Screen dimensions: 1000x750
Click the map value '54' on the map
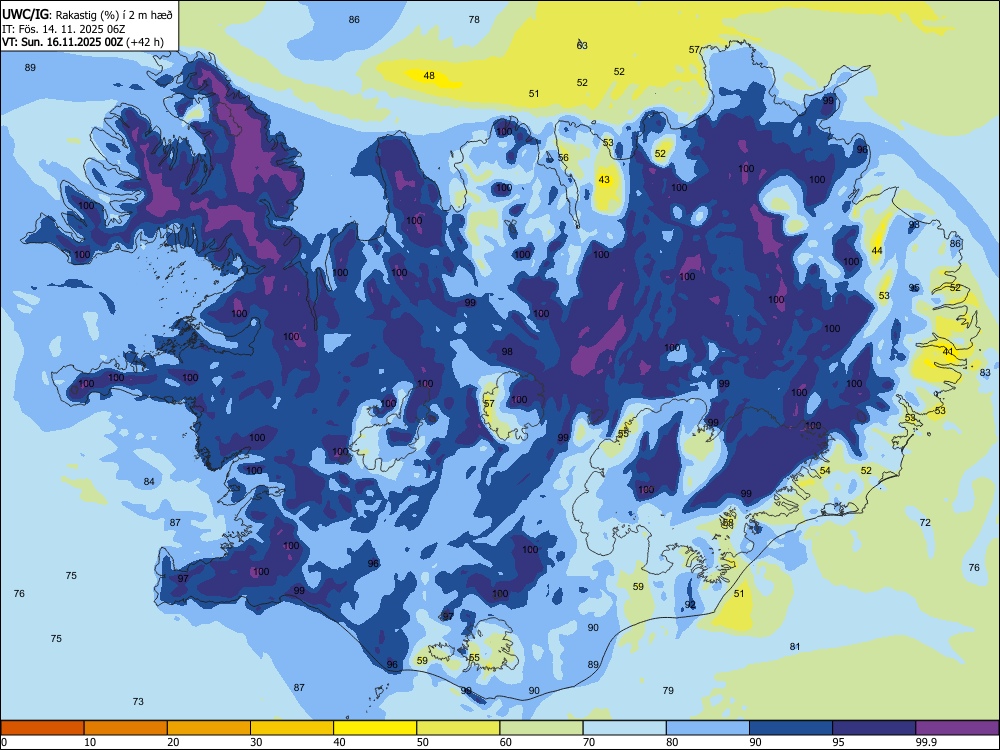pos(825,471)
